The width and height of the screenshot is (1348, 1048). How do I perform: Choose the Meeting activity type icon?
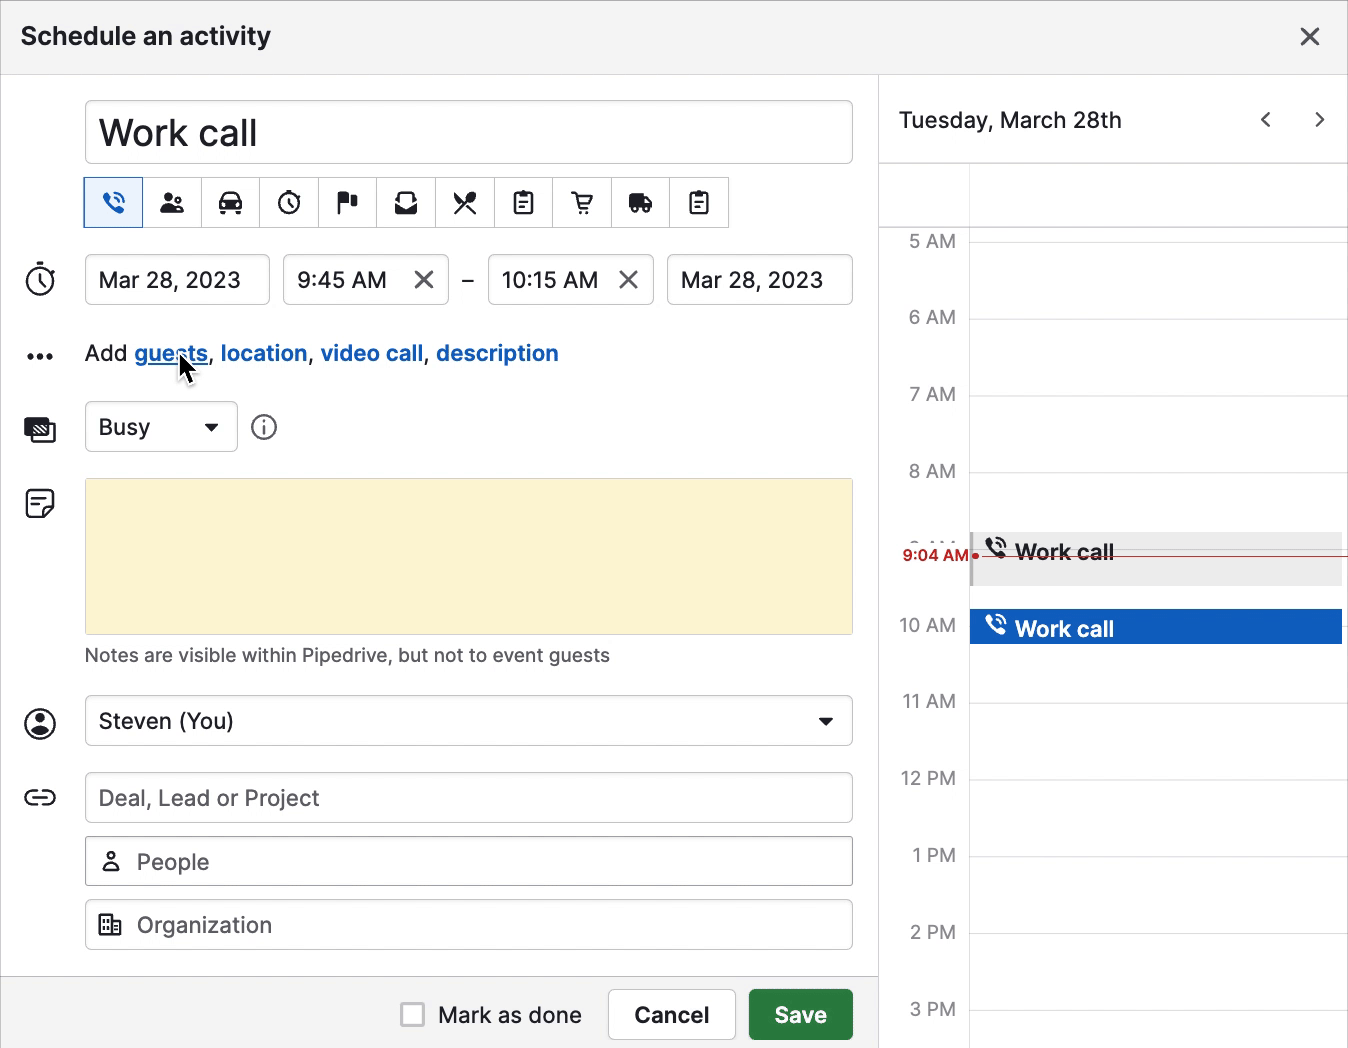tap(171, 202)
